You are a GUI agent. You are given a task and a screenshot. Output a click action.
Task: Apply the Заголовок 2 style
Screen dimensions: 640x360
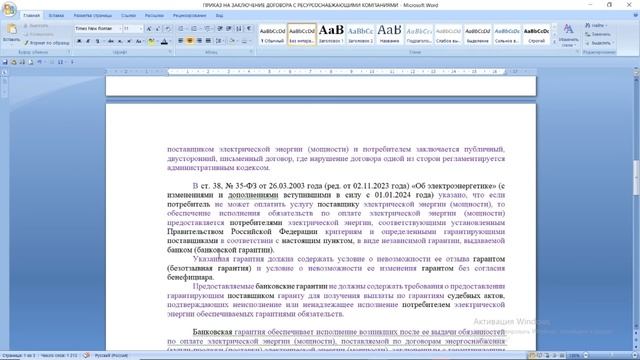pyautogui.click(x=360, y=34)
